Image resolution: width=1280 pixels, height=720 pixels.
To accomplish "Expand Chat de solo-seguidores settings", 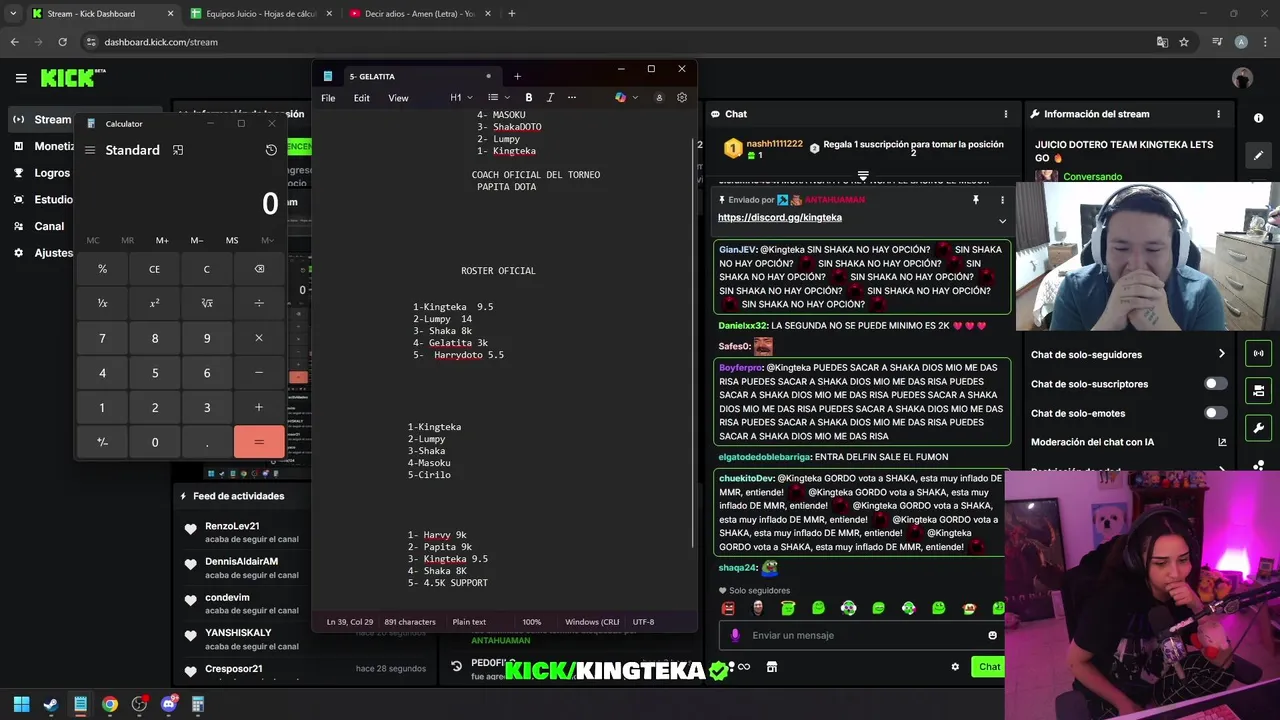I will pyautogui.click(x=1221, y=354).
